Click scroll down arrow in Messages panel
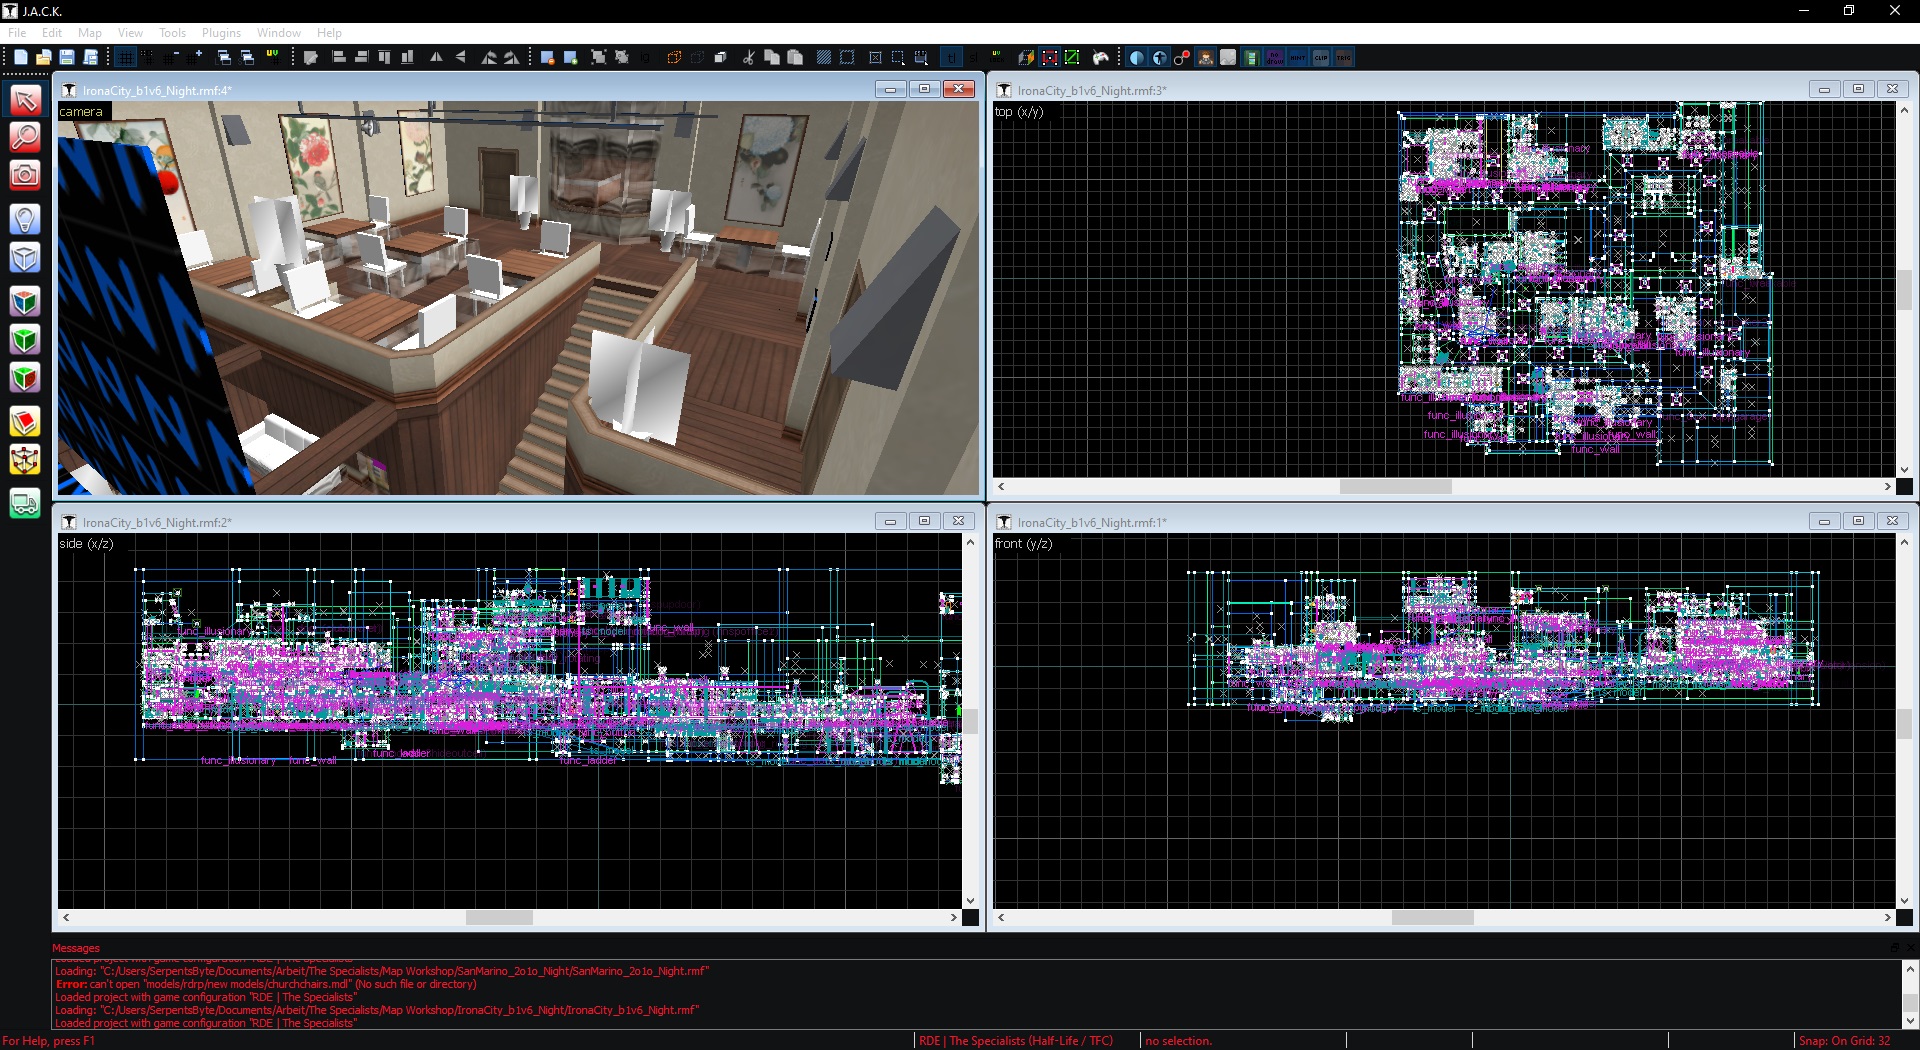This screenshot has height=1050, width=1920. tap(1910, 1021)
